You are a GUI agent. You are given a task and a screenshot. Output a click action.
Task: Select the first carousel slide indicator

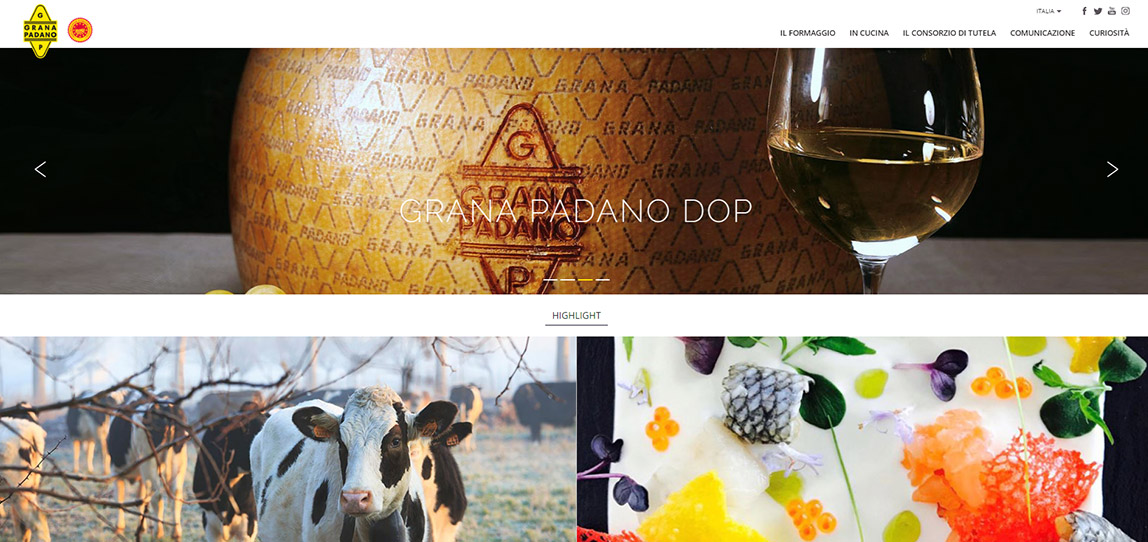(551, 280)
